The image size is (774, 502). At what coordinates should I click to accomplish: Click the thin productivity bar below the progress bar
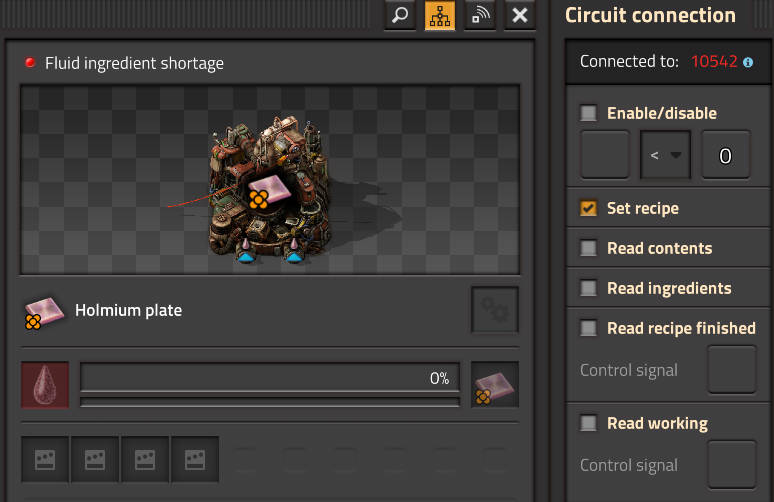point(270,402)
